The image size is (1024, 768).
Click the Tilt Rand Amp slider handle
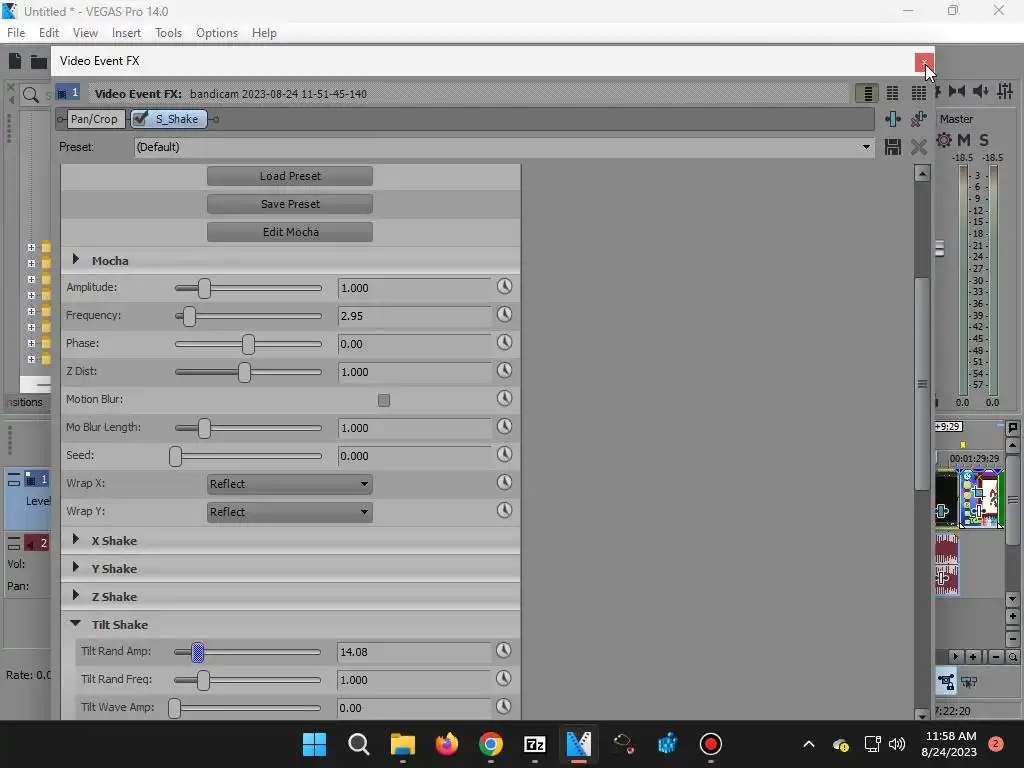coord(198,652)
